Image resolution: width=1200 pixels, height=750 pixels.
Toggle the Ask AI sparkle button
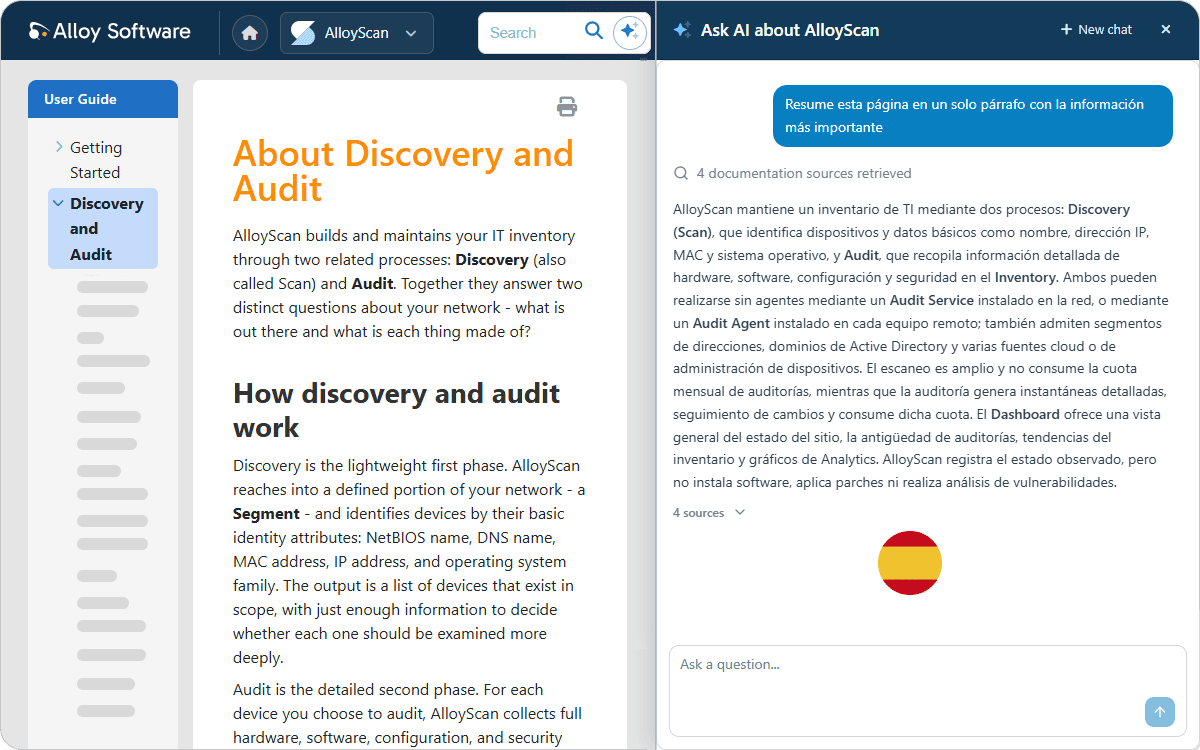(x=629, y=32)
